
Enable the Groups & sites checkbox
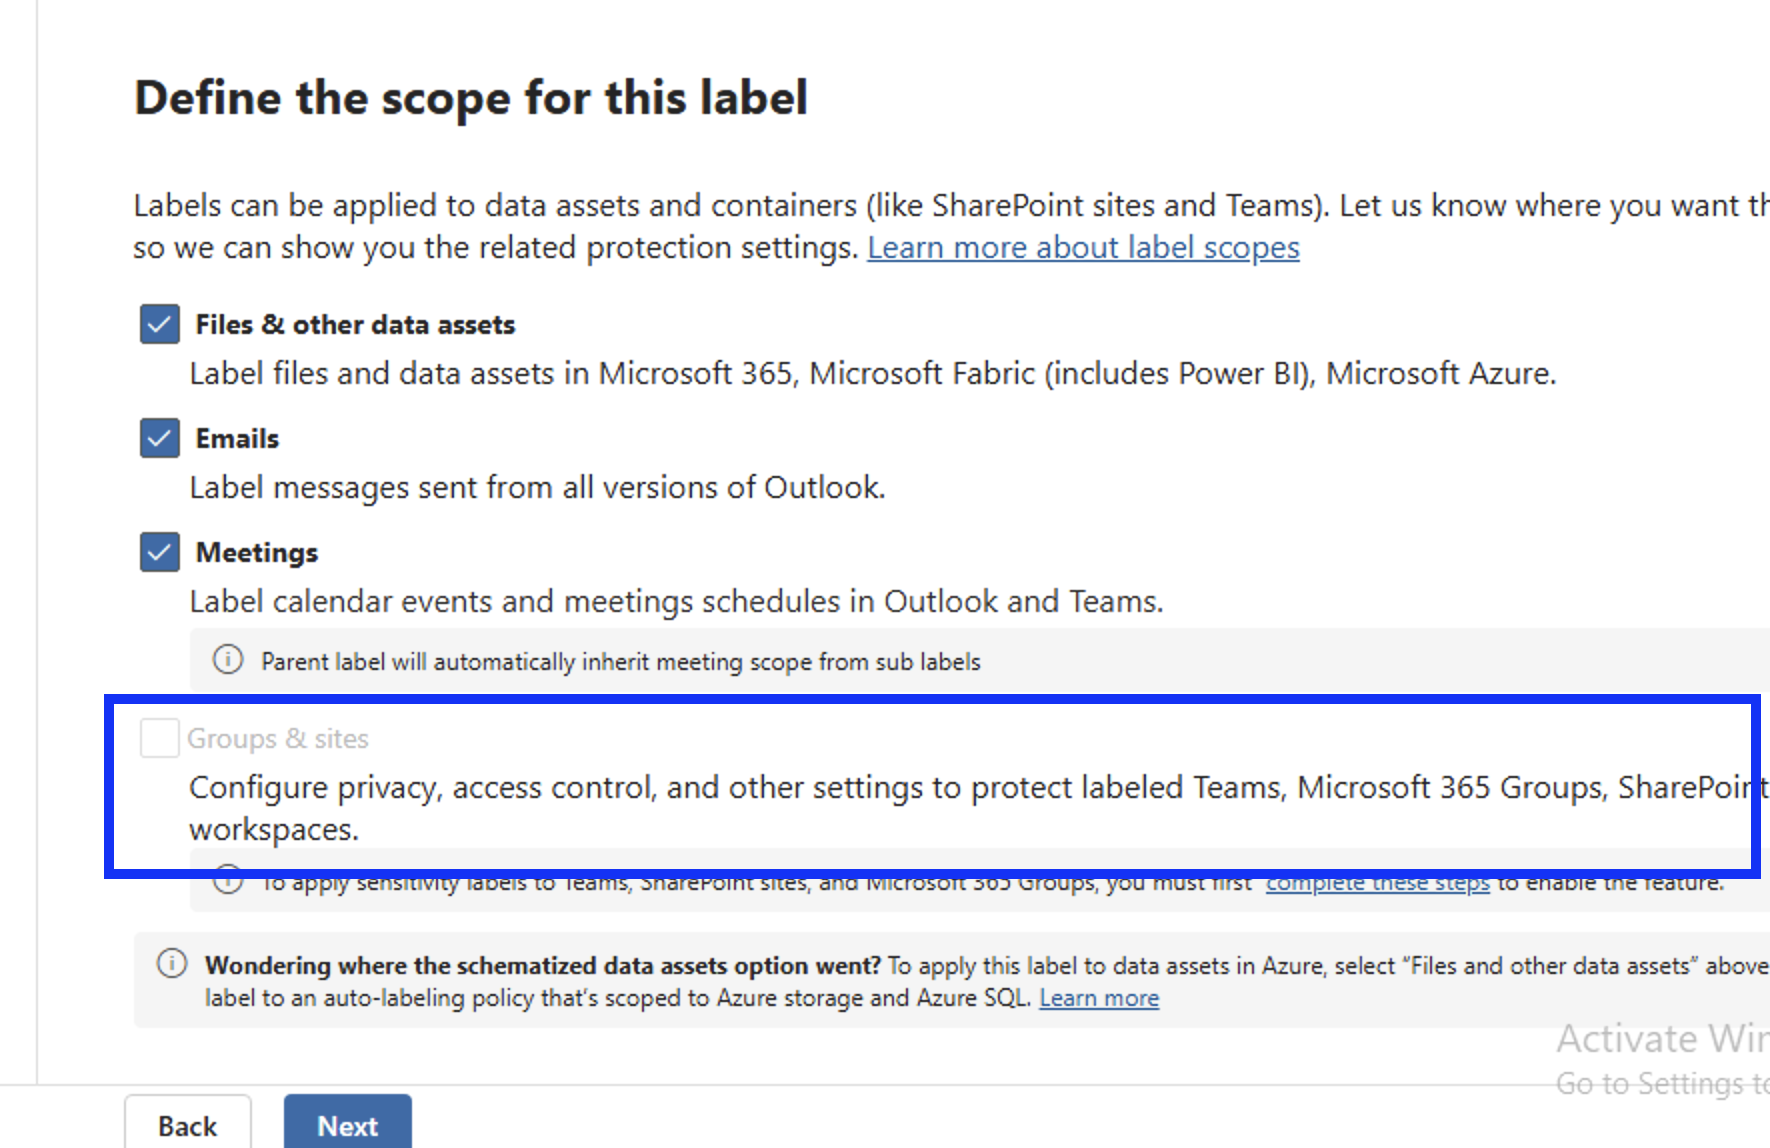click(158, 737)
